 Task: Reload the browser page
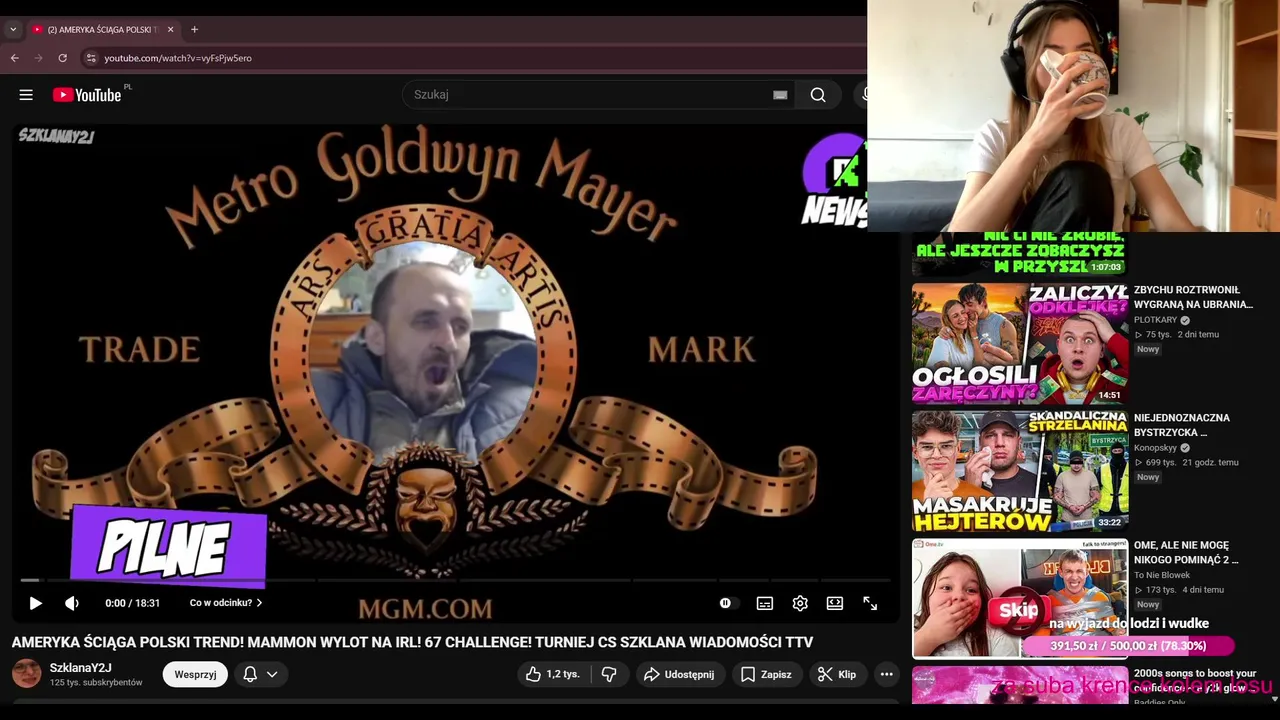click(x=62, y=58)
